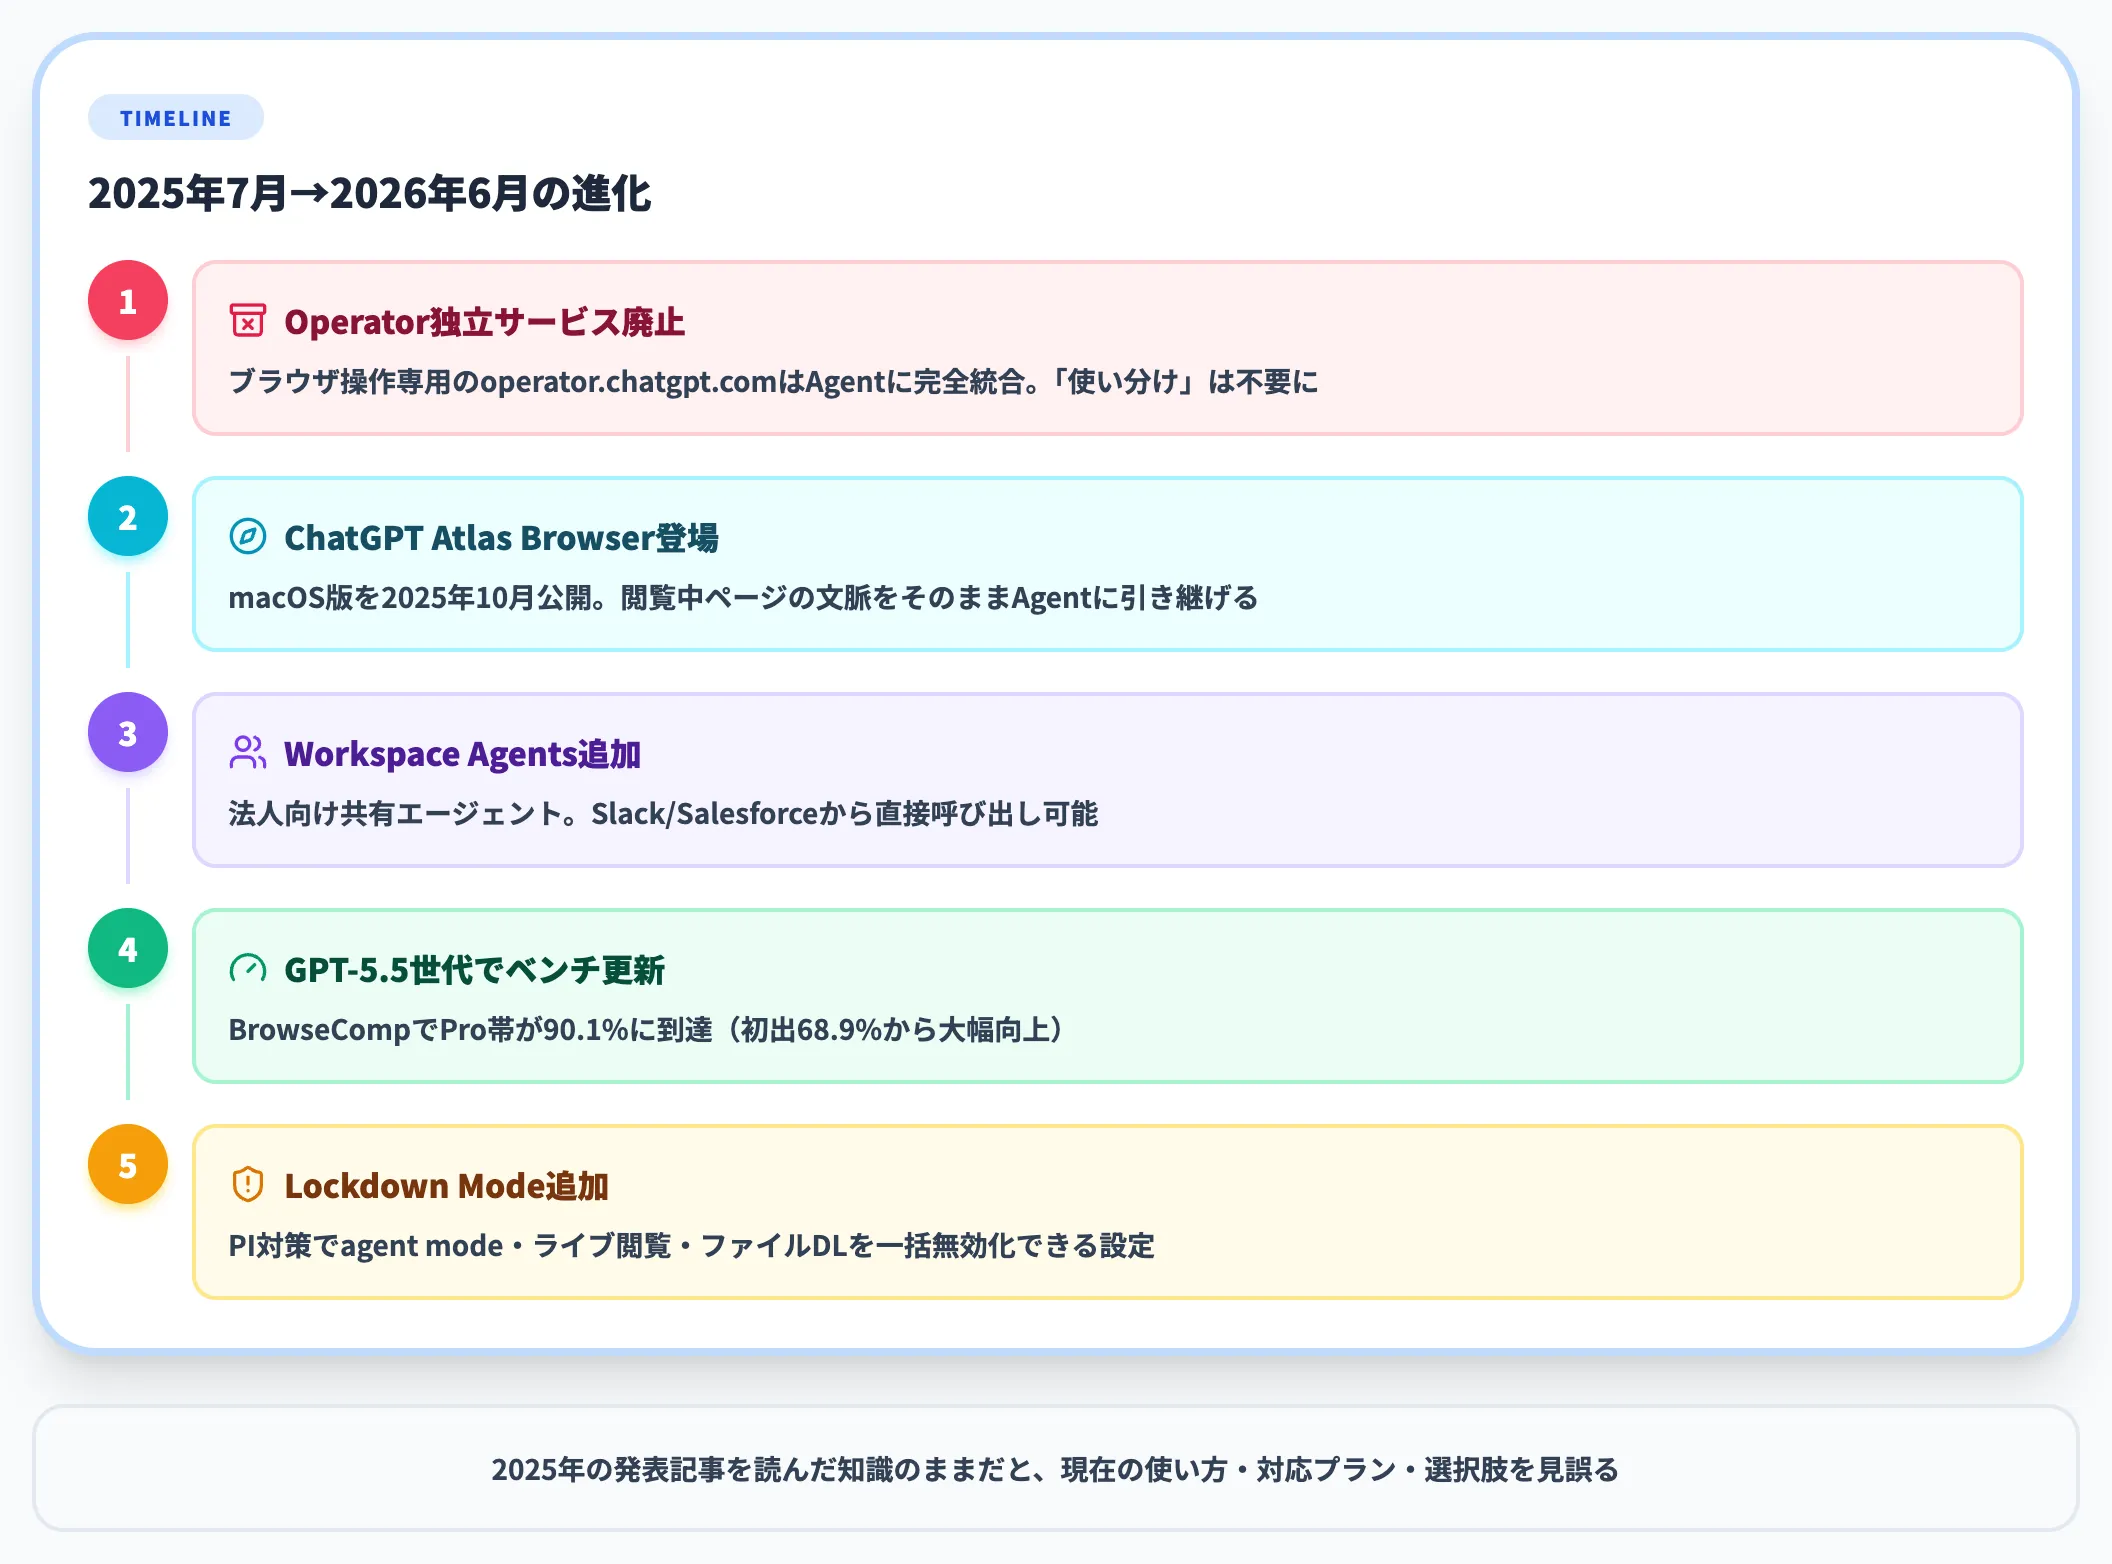Select the cyan step 2 circle

[x=128, y=517]
